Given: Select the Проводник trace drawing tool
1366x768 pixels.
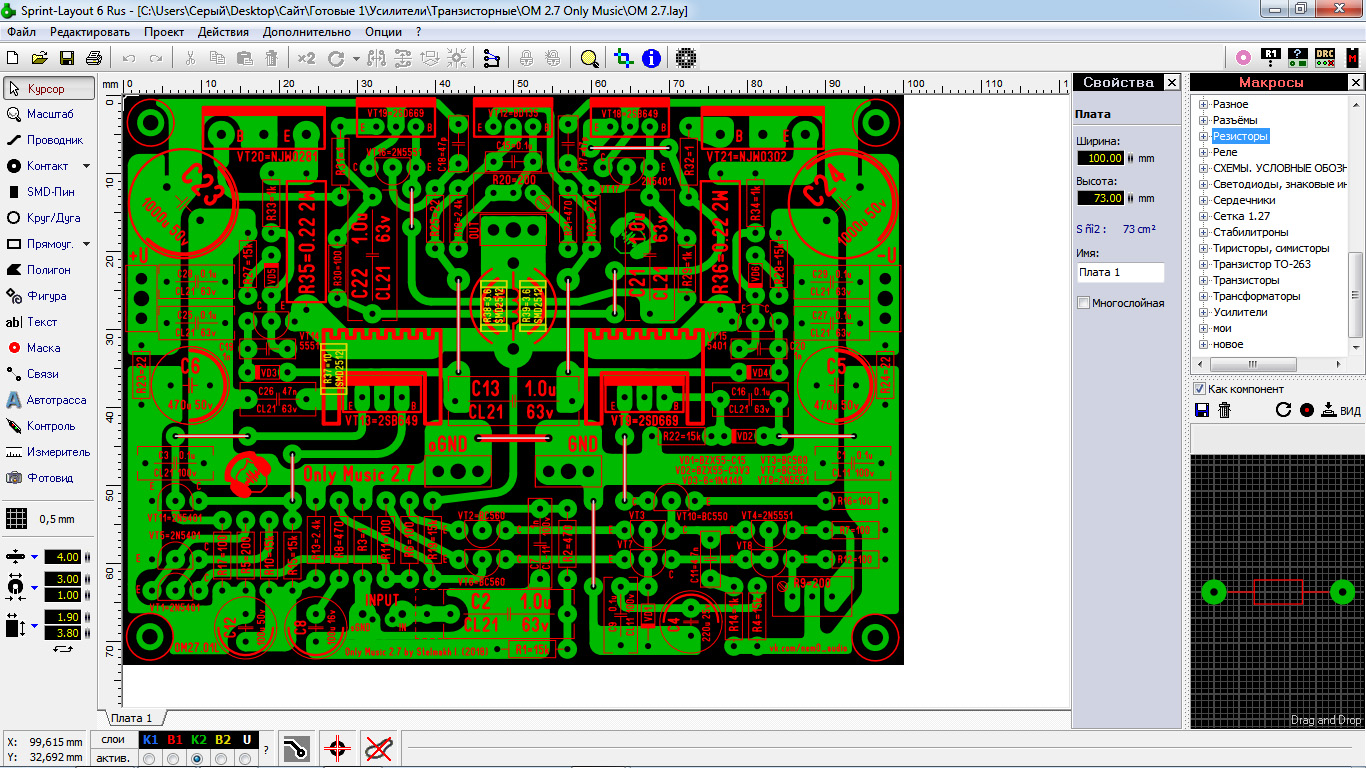Looking at the screenshot, I should pyautogui.click(x=46, y=139).
